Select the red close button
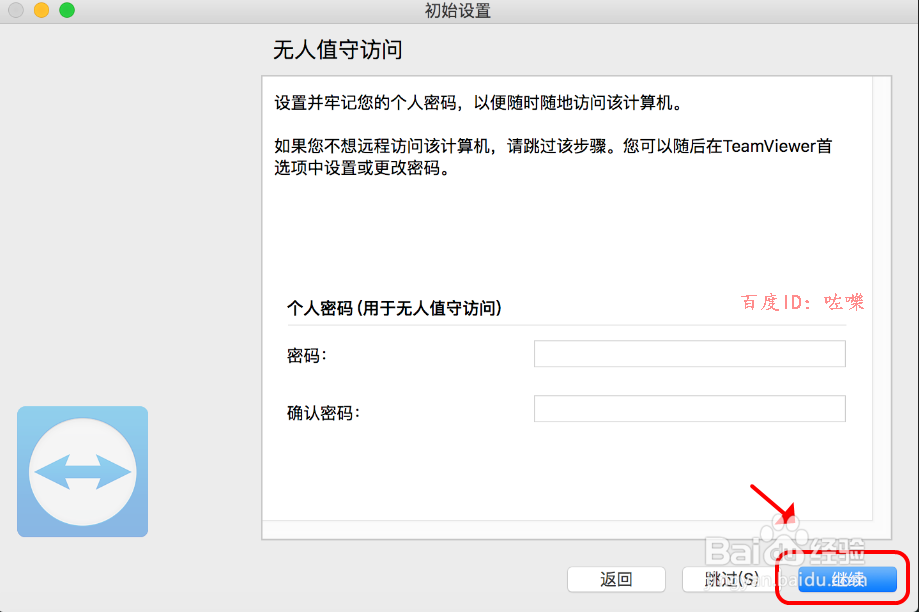Screen dimensions: 919x612 coord(14,11)
